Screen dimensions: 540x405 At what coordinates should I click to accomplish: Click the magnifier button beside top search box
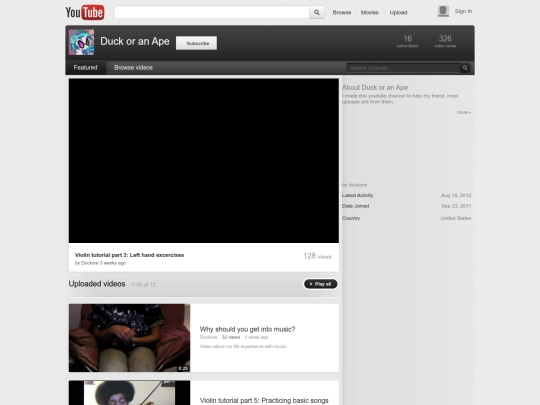(x=317, y=12)
